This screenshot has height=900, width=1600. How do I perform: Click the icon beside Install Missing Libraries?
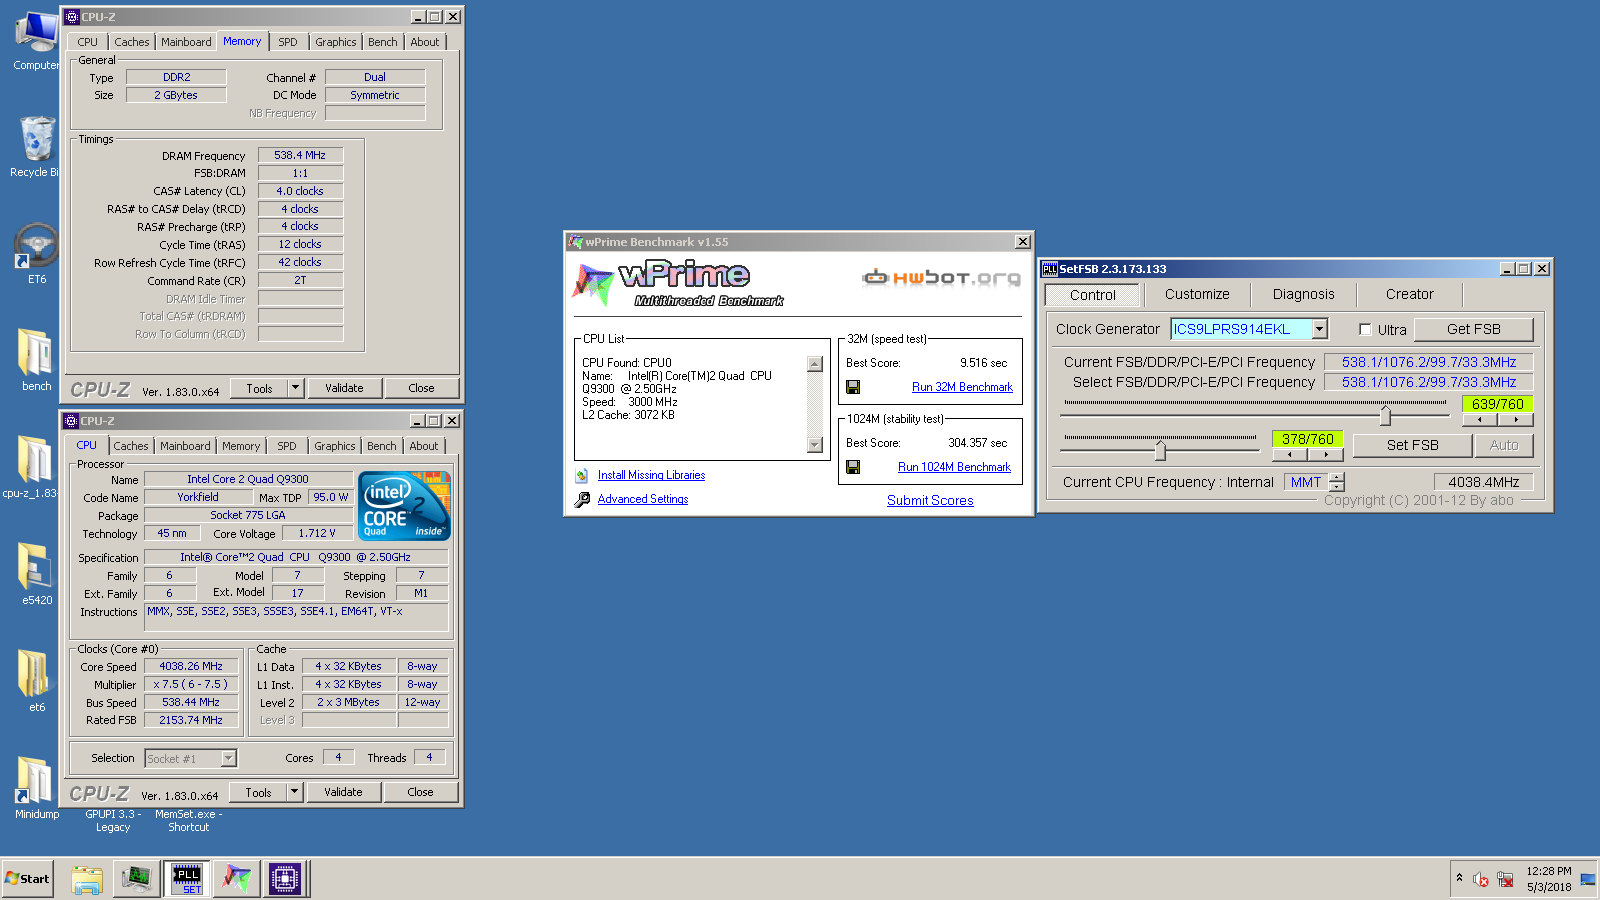point(582,476)
